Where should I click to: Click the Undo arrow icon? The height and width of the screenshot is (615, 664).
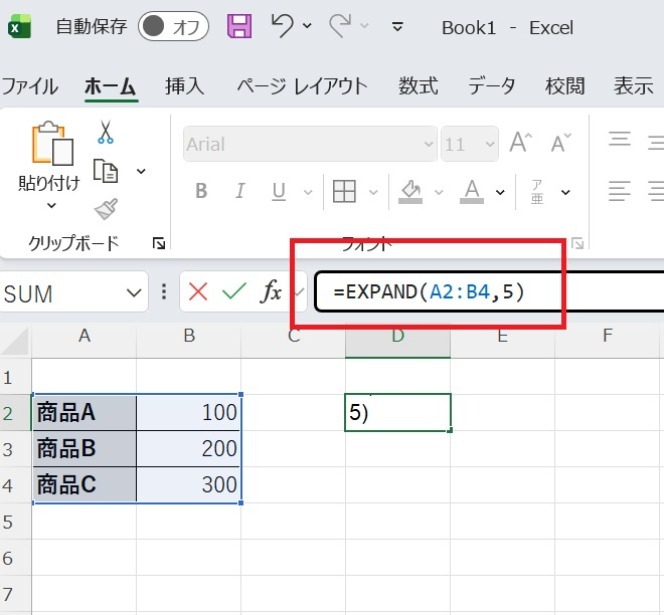tap(282, 26)
